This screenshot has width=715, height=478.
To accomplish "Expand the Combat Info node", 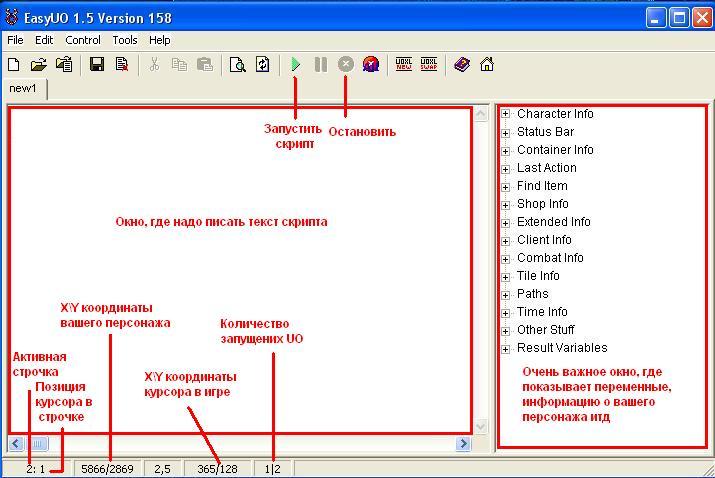I will click(505, 259).
